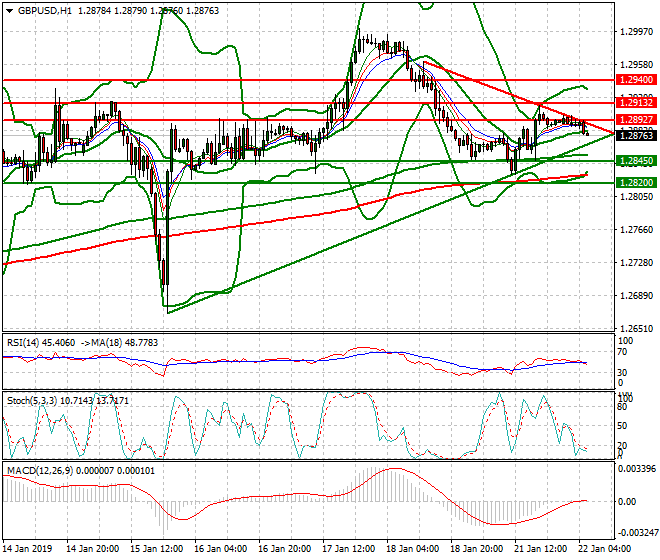Click the MACD zero level 0.00 label

628,501
